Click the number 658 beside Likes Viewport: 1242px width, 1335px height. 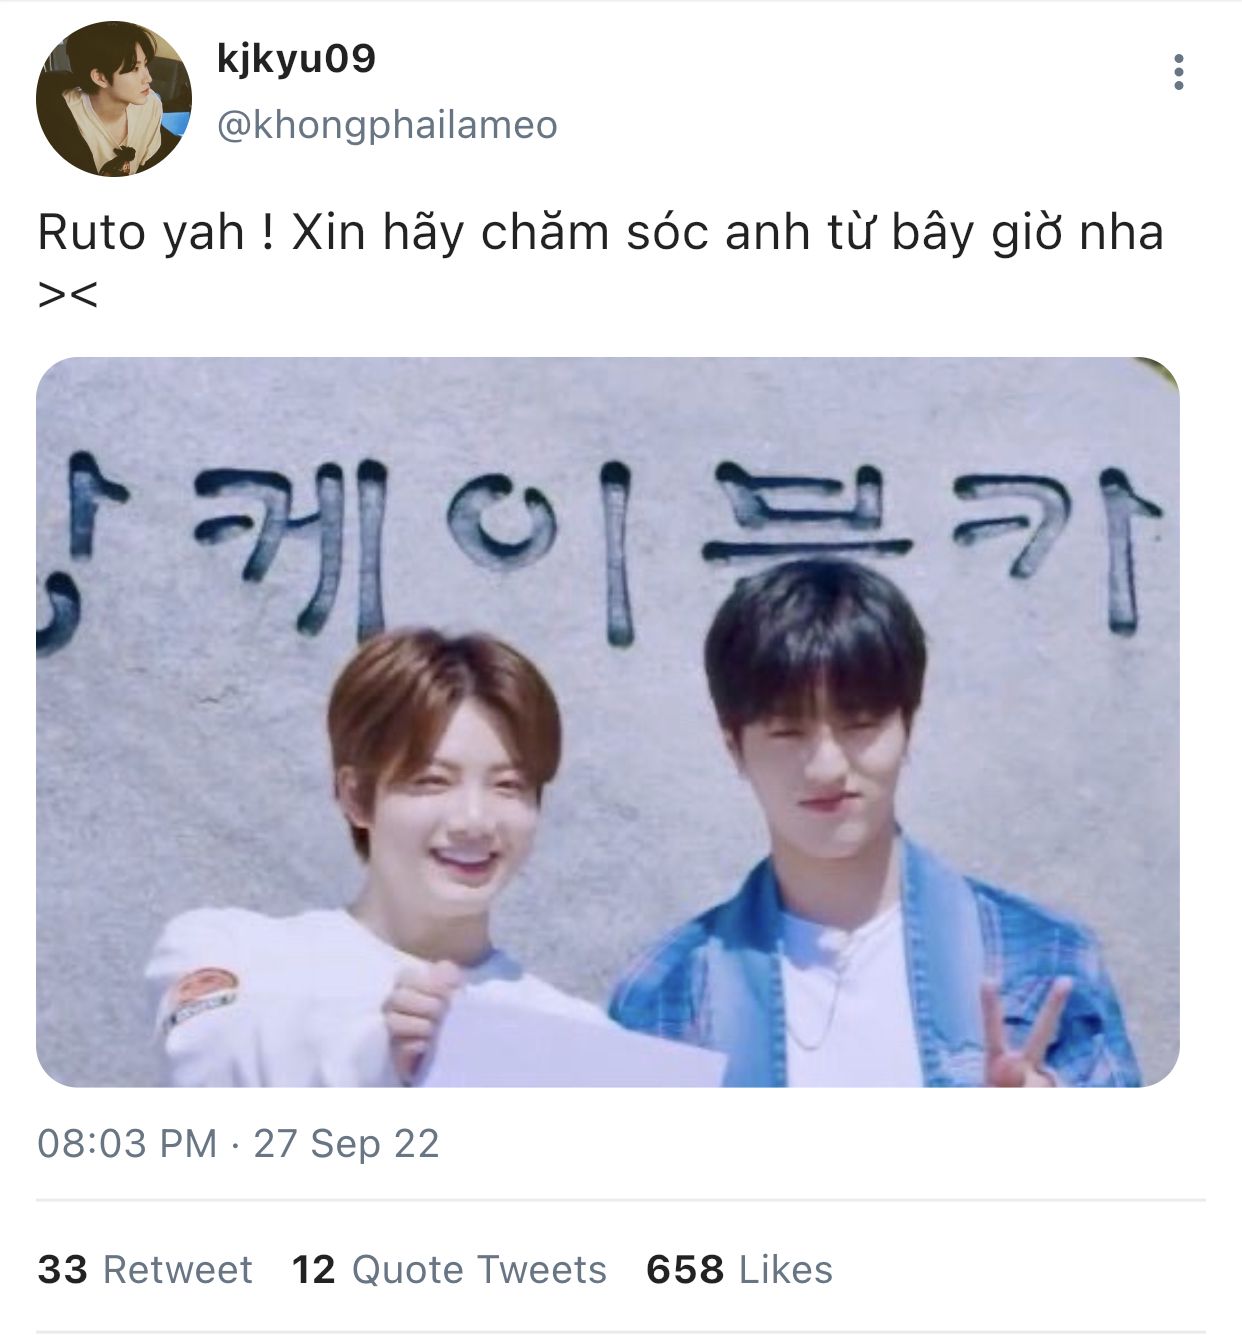[685, 1269]
